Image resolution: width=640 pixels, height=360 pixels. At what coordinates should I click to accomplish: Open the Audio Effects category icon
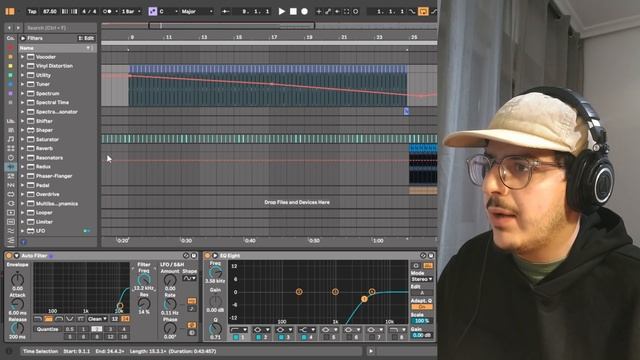tap(11, 167)
